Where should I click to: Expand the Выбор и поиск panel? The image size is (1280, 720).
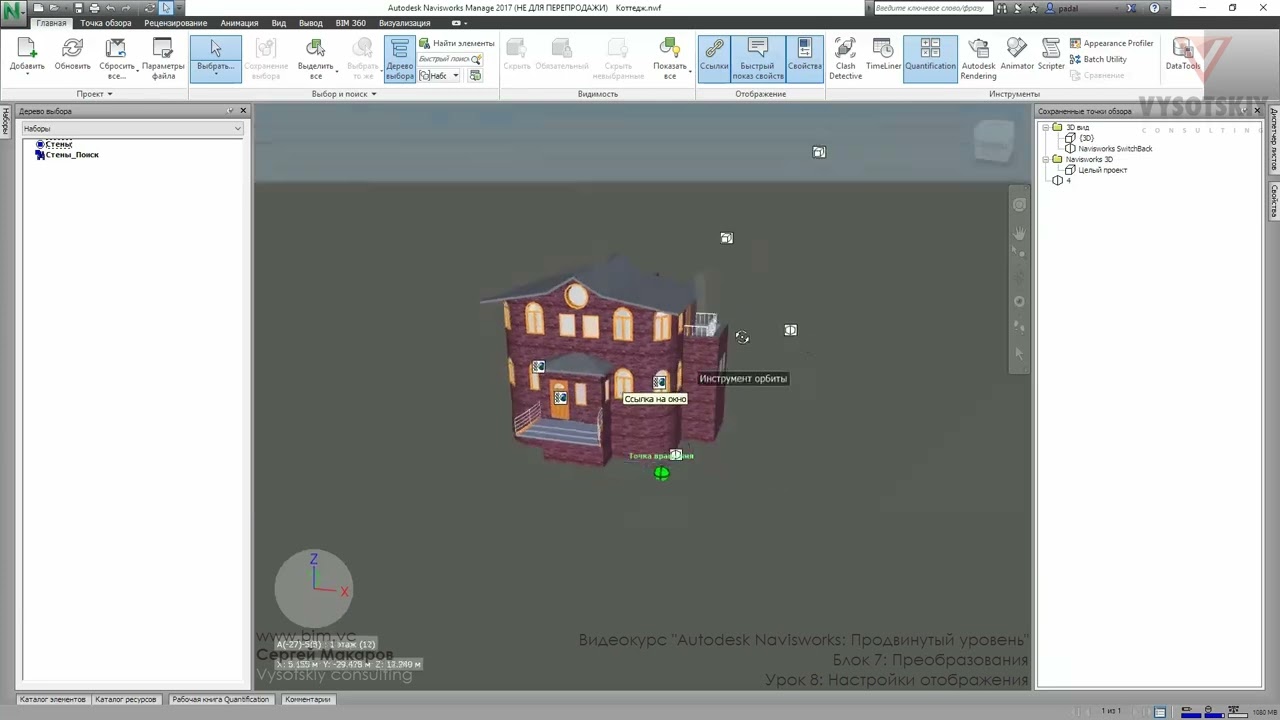[x=344, y=94]
